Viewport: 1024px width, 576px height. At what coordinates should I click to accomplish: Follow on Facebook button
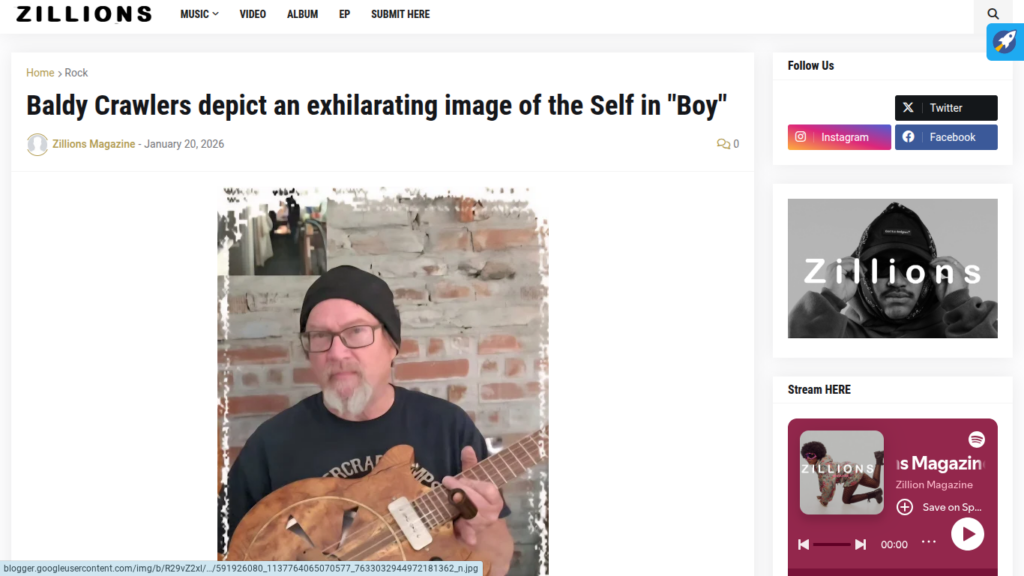(x=946, y=137)
